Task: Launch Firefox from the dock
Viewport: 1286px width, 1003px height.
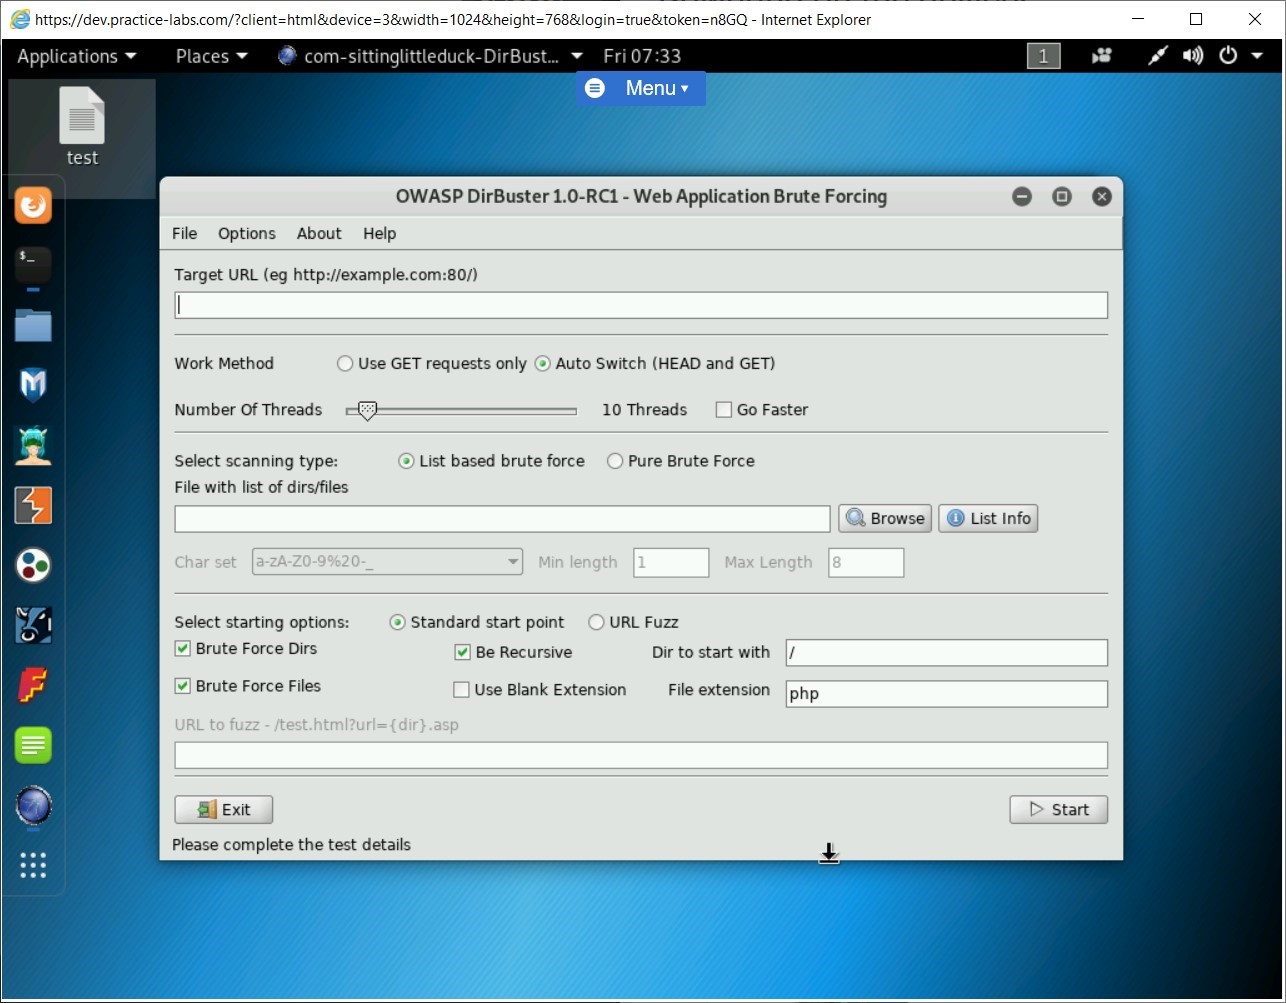Action: click(x=33, y=205)
